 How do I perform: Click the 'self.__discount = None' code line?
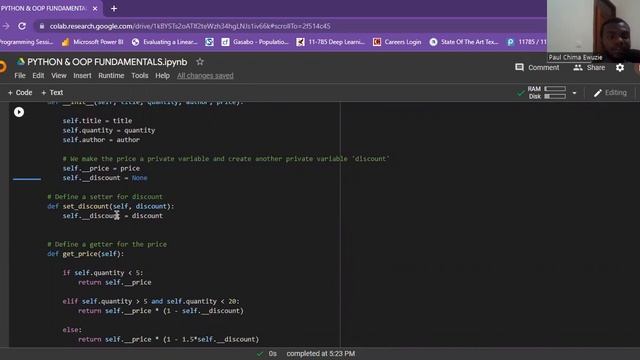[105, 178]
